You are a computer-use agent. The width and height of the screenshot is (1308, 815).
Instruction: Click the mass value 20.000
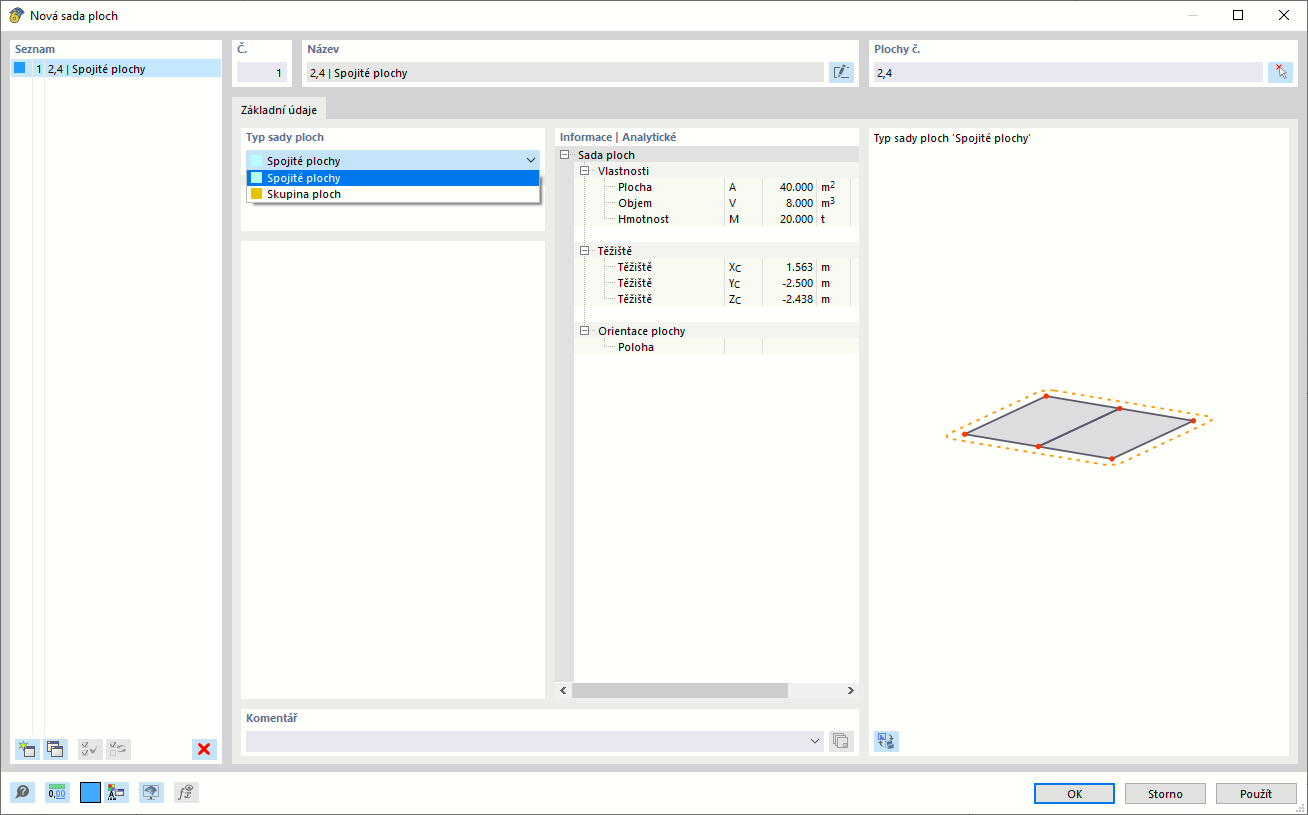point(796,219)
